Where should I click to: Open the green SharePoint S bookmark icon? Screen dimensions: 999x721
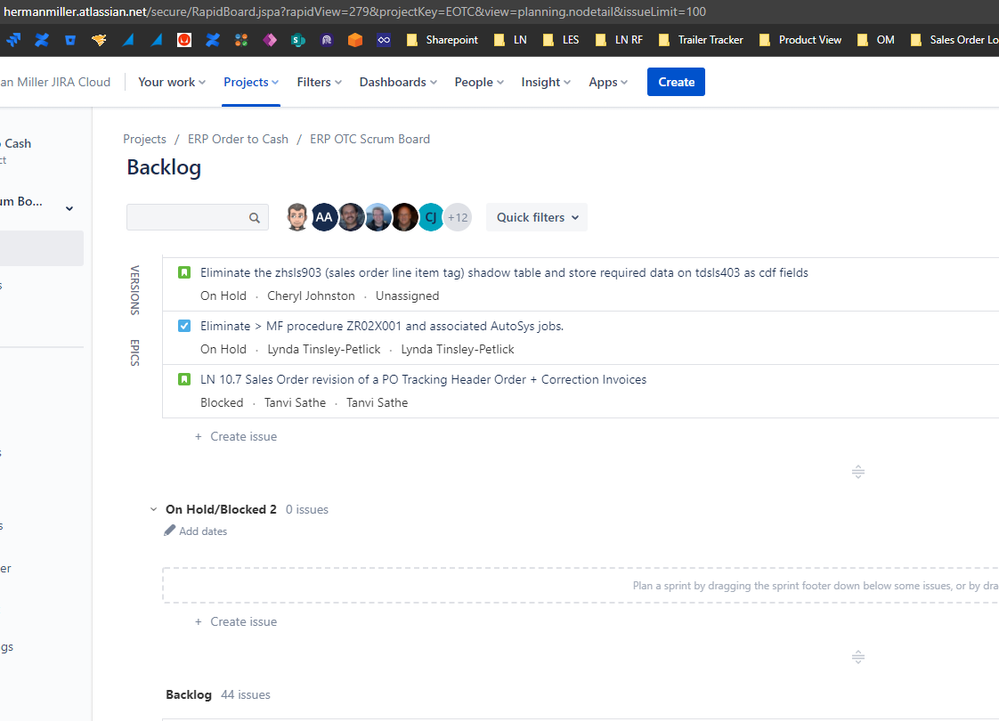tap(298, 40)
